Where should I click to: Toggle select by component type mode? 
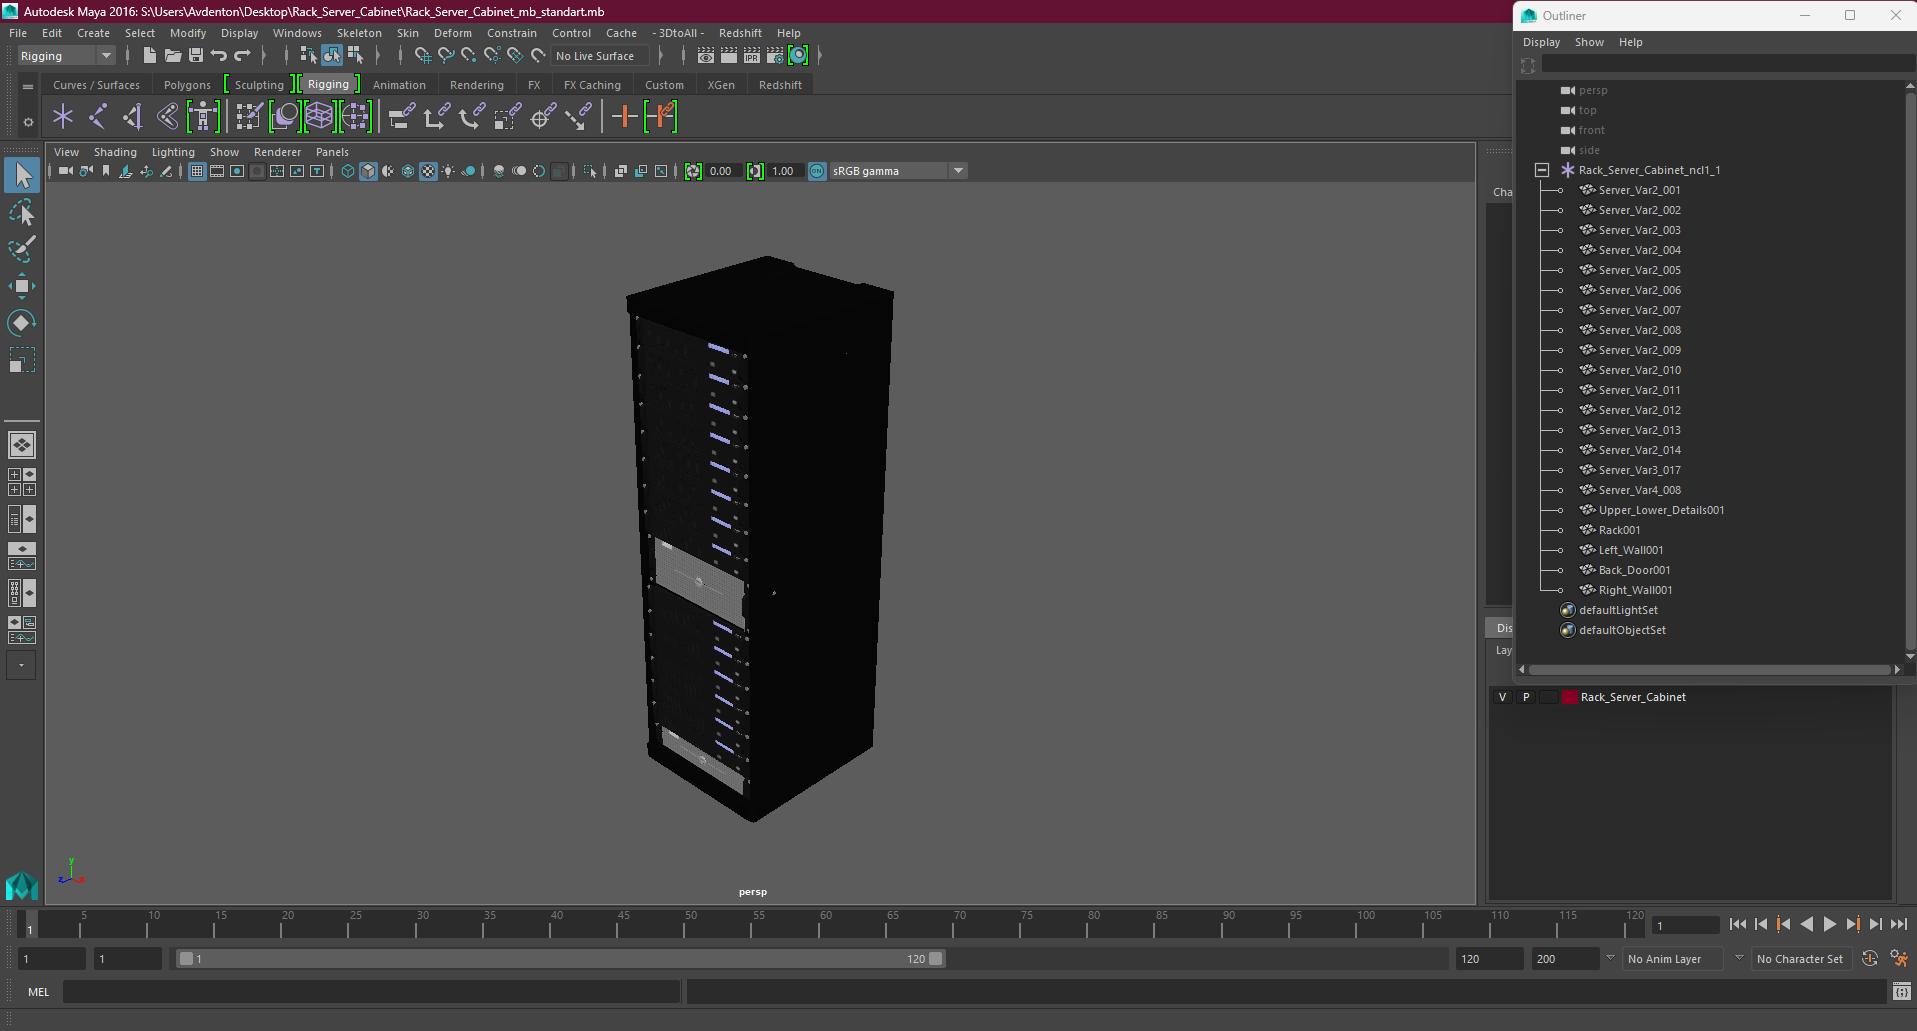point(355,56)
